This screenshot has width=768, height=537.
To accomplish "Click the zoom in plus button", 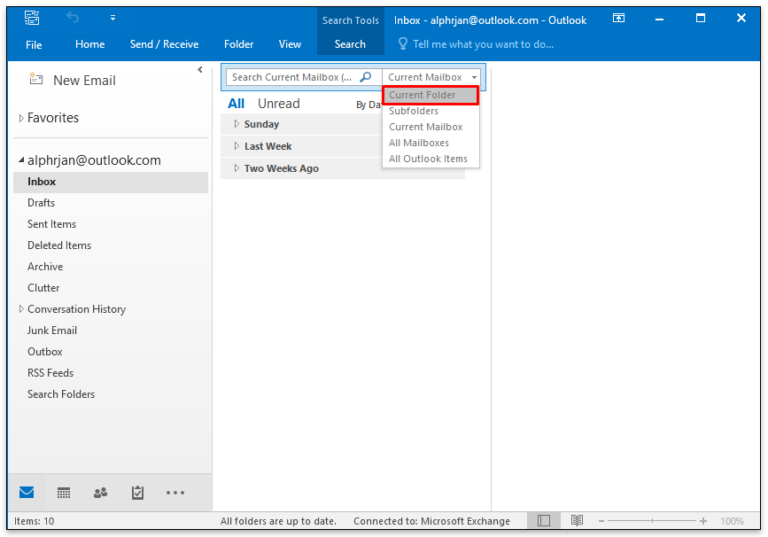I will point(703,521).
